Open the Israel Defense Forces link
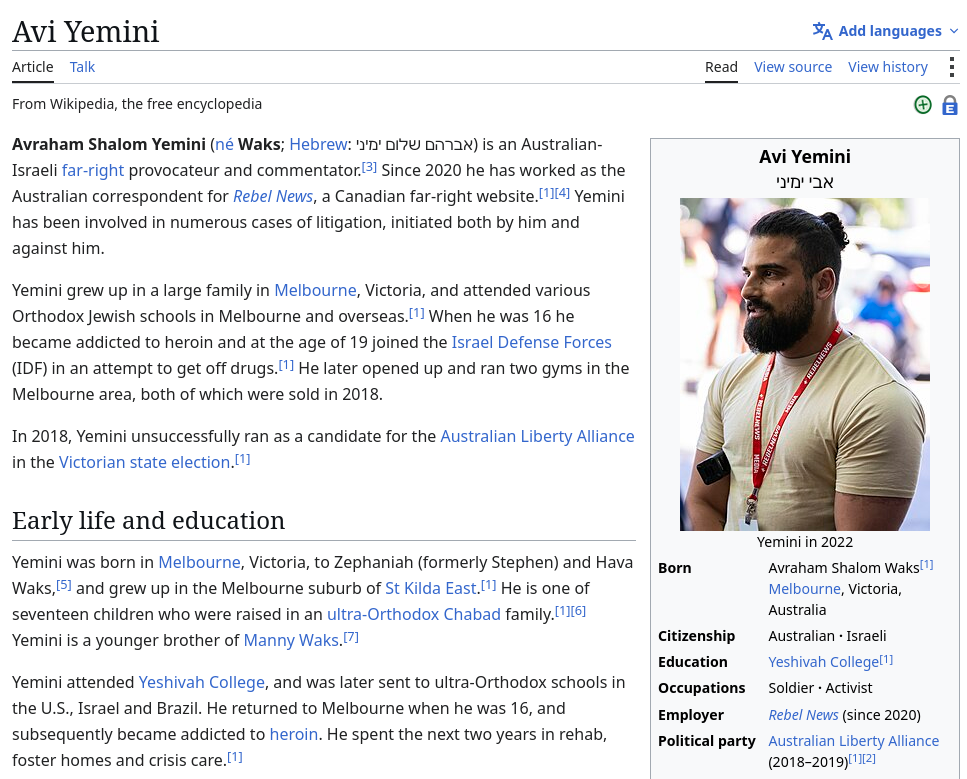The image size is (967, 779). tap(531, 342)
